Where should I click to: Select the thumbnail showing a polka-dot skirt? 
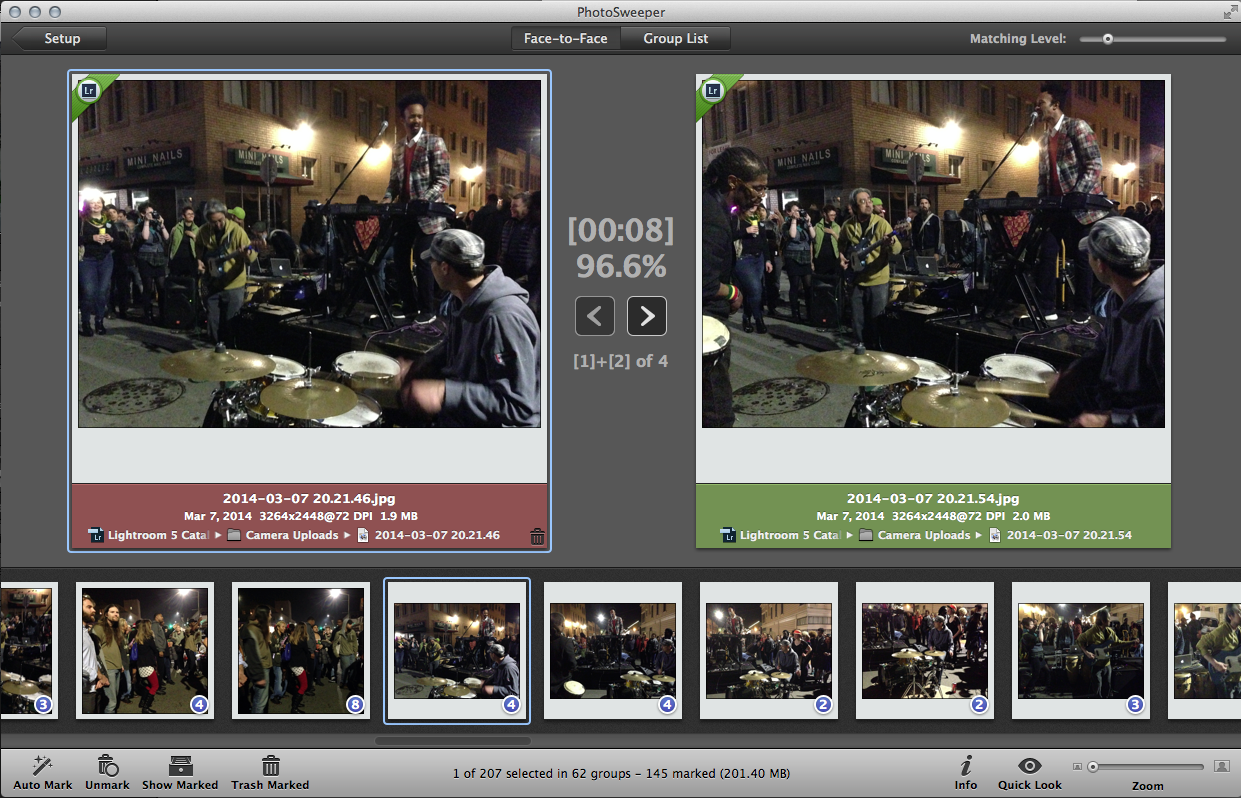tap(145, 650)
